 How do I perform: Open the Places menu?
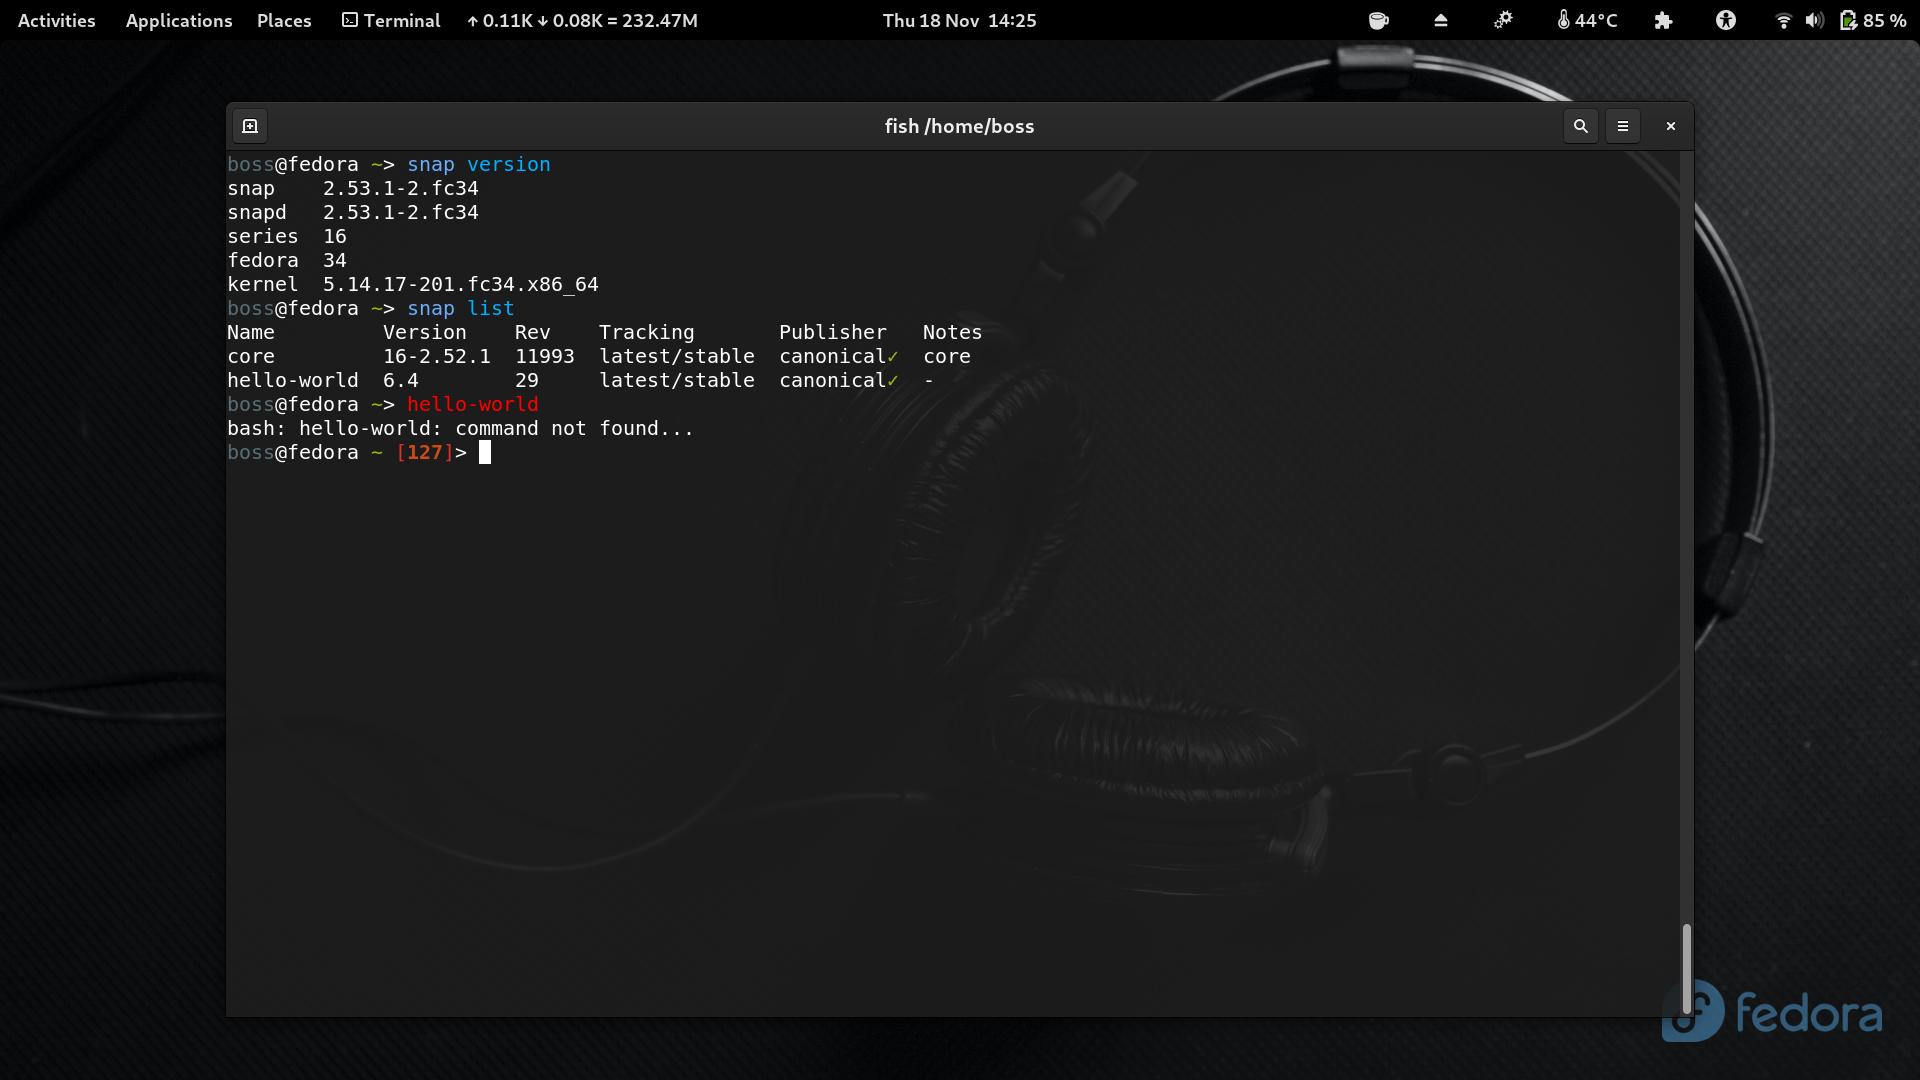pos(284,20)
